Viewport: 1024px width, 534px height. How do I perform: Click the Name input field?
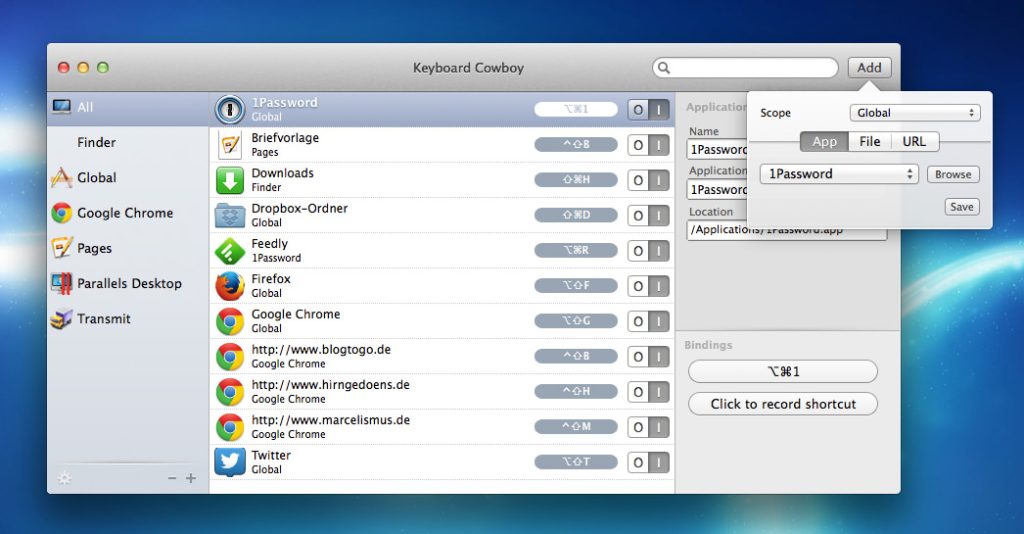pyautogui.click(x=716, y=149)
